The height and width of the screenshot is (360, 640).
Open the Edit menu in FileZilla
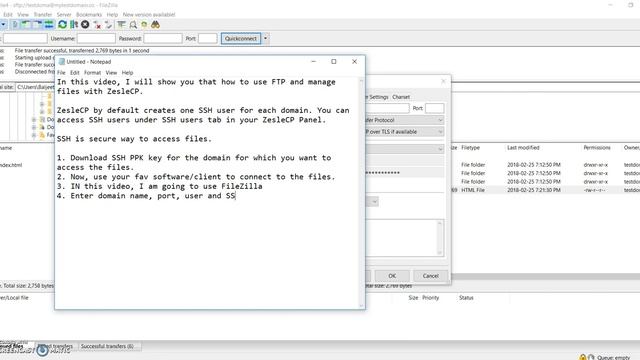[x=8, y=14]
